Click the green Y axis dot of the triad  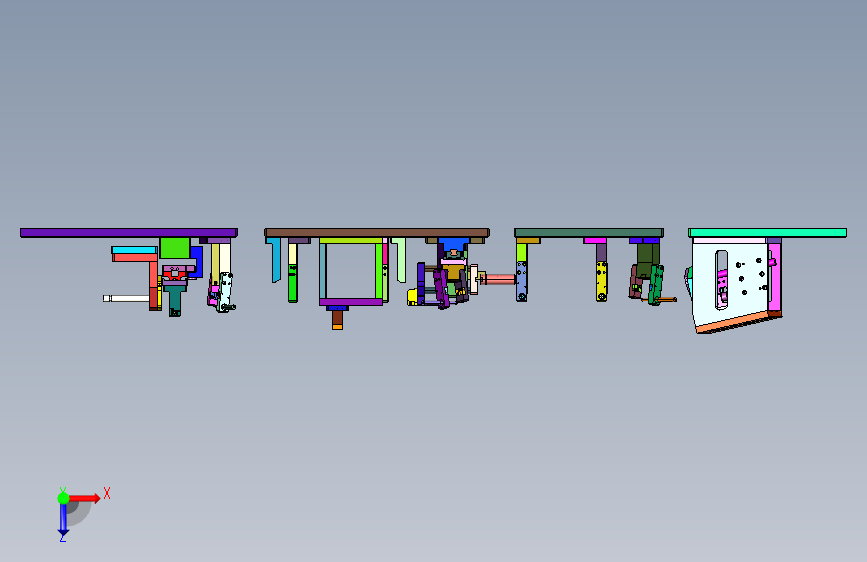pyautogui.click(x=63, y=498)
